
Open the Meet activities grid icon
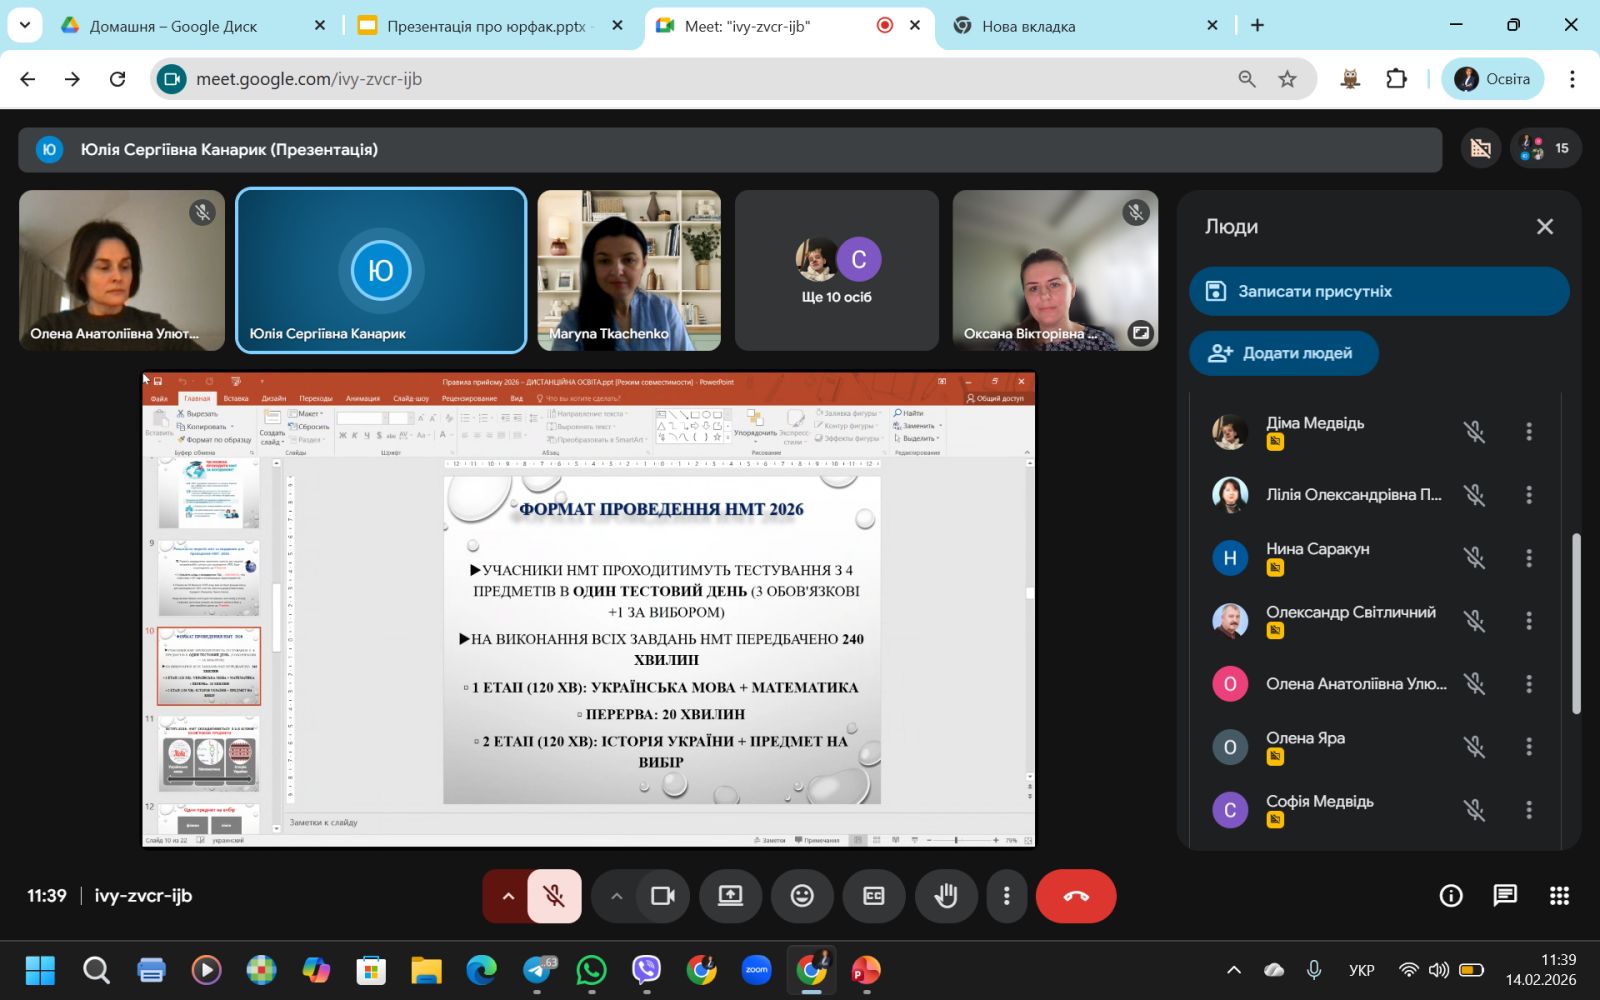coord(1559,896)
